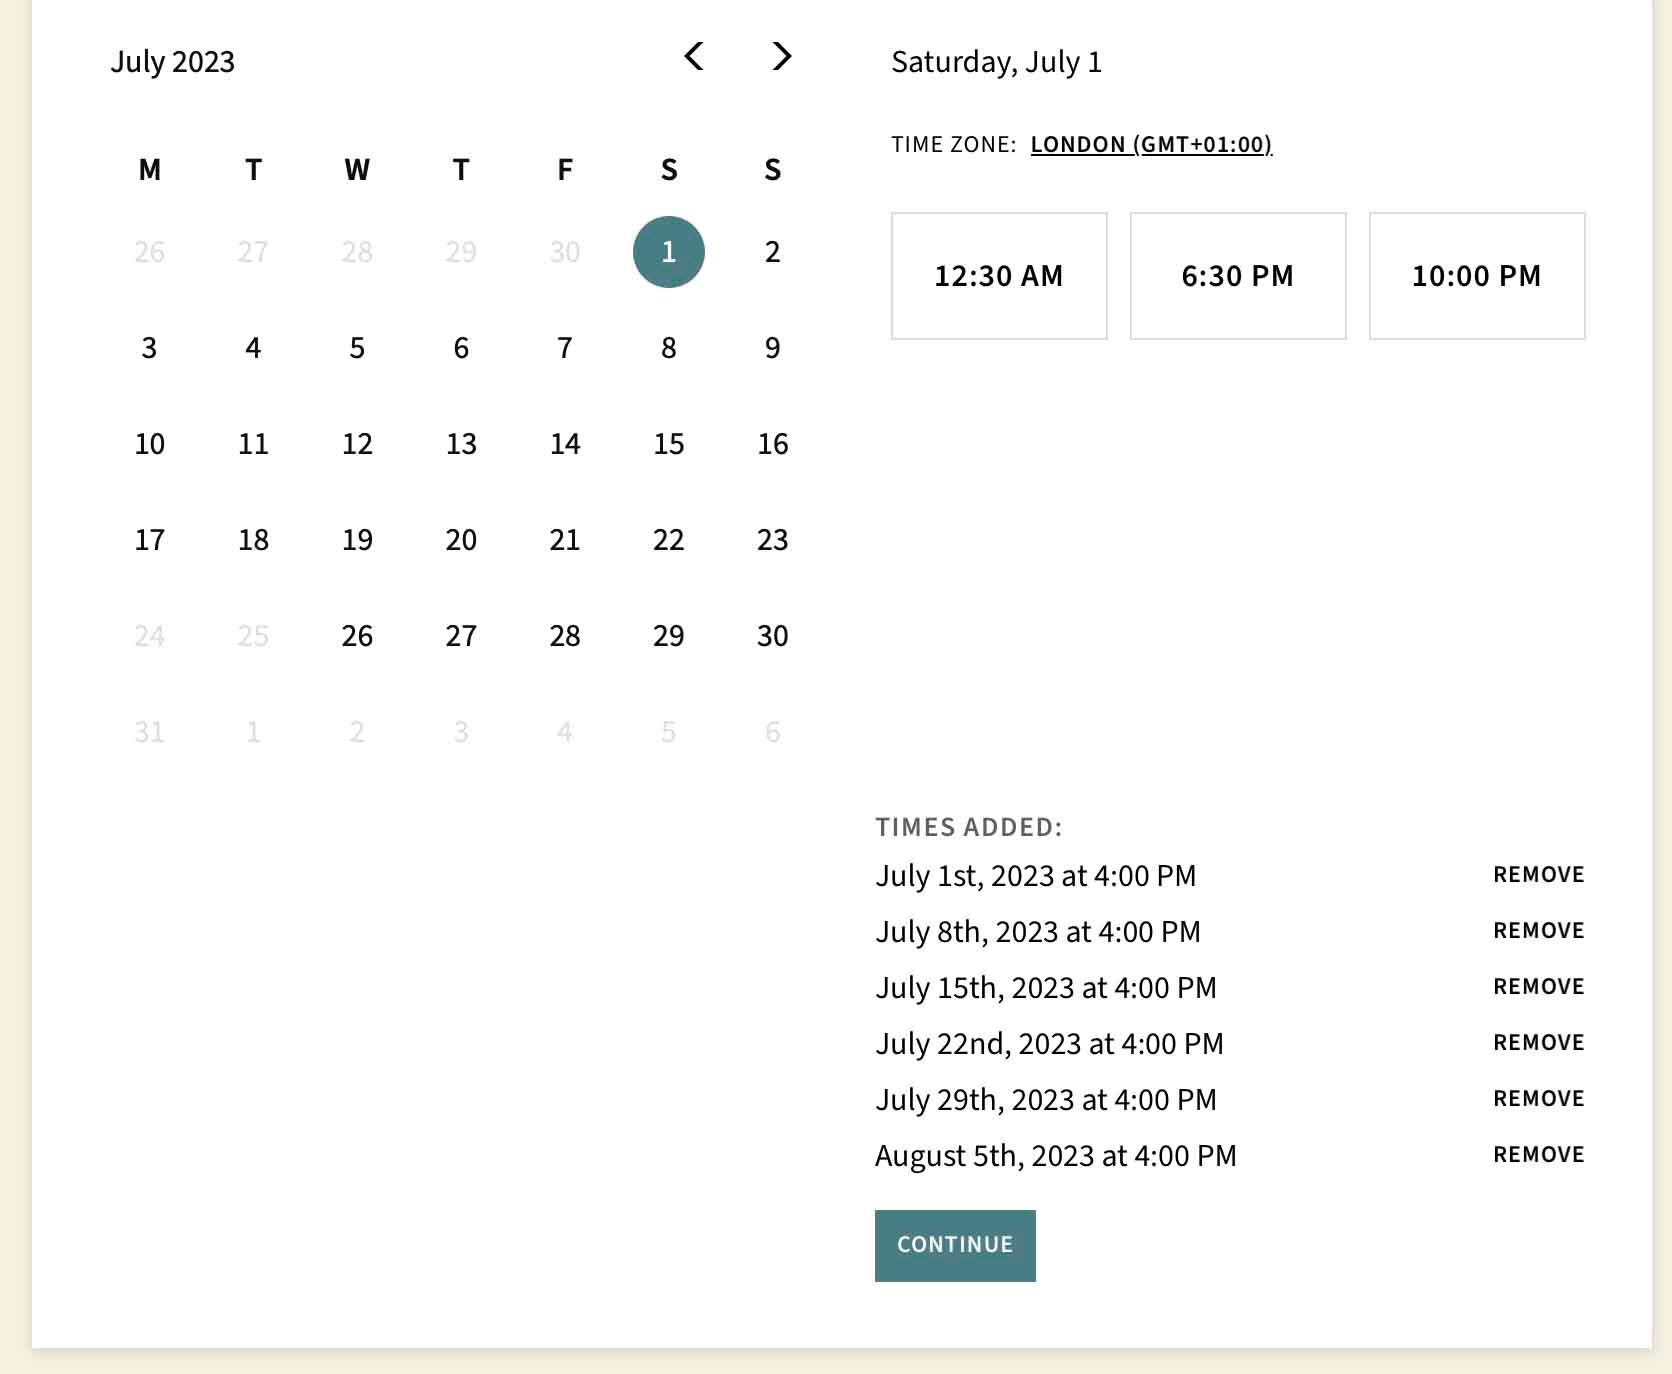Pick the 10:00 PM time slot

click(1476, 276)
